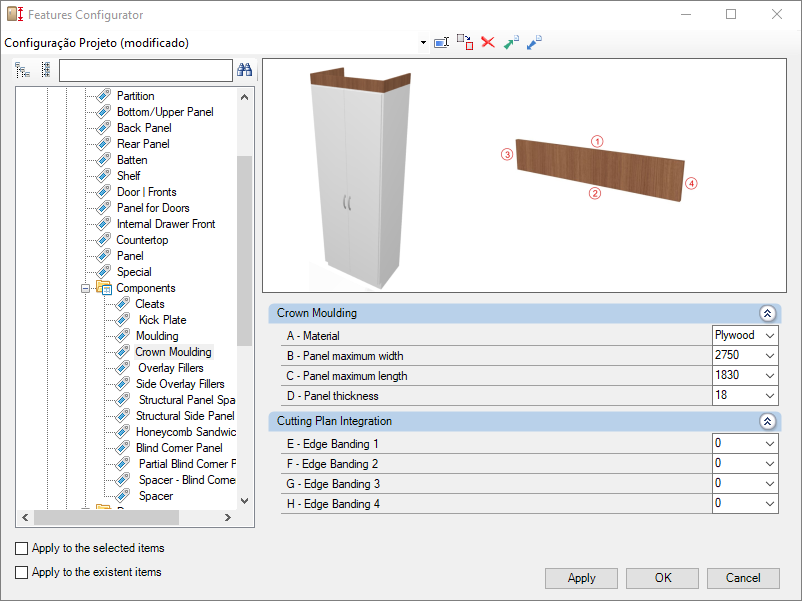Screen dimensions: 802x601
Task: Click the Overlay Fillers tag icon
Action: [x=123, y=367]
